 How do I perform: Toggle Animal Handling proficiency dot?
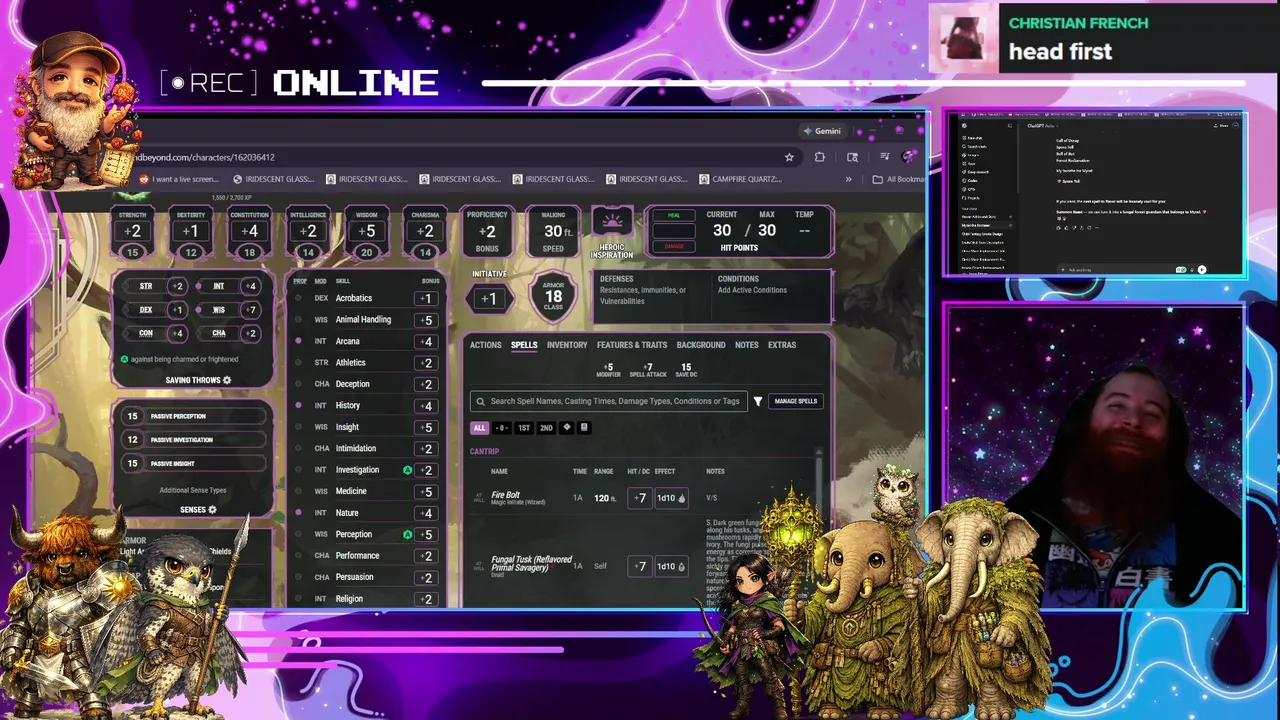pos(298,320)
